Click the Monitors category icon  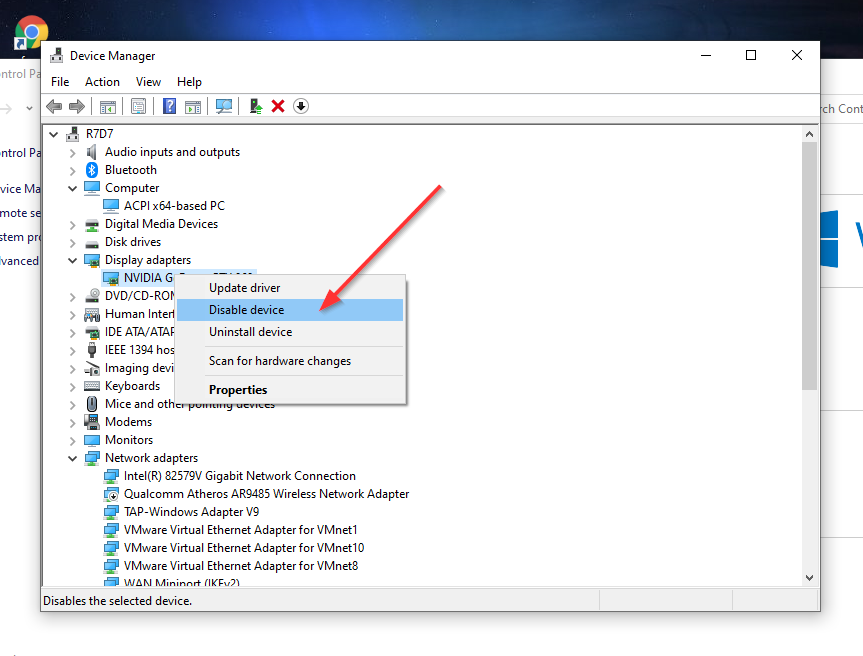pyautogui.click(x=92, y=440)
